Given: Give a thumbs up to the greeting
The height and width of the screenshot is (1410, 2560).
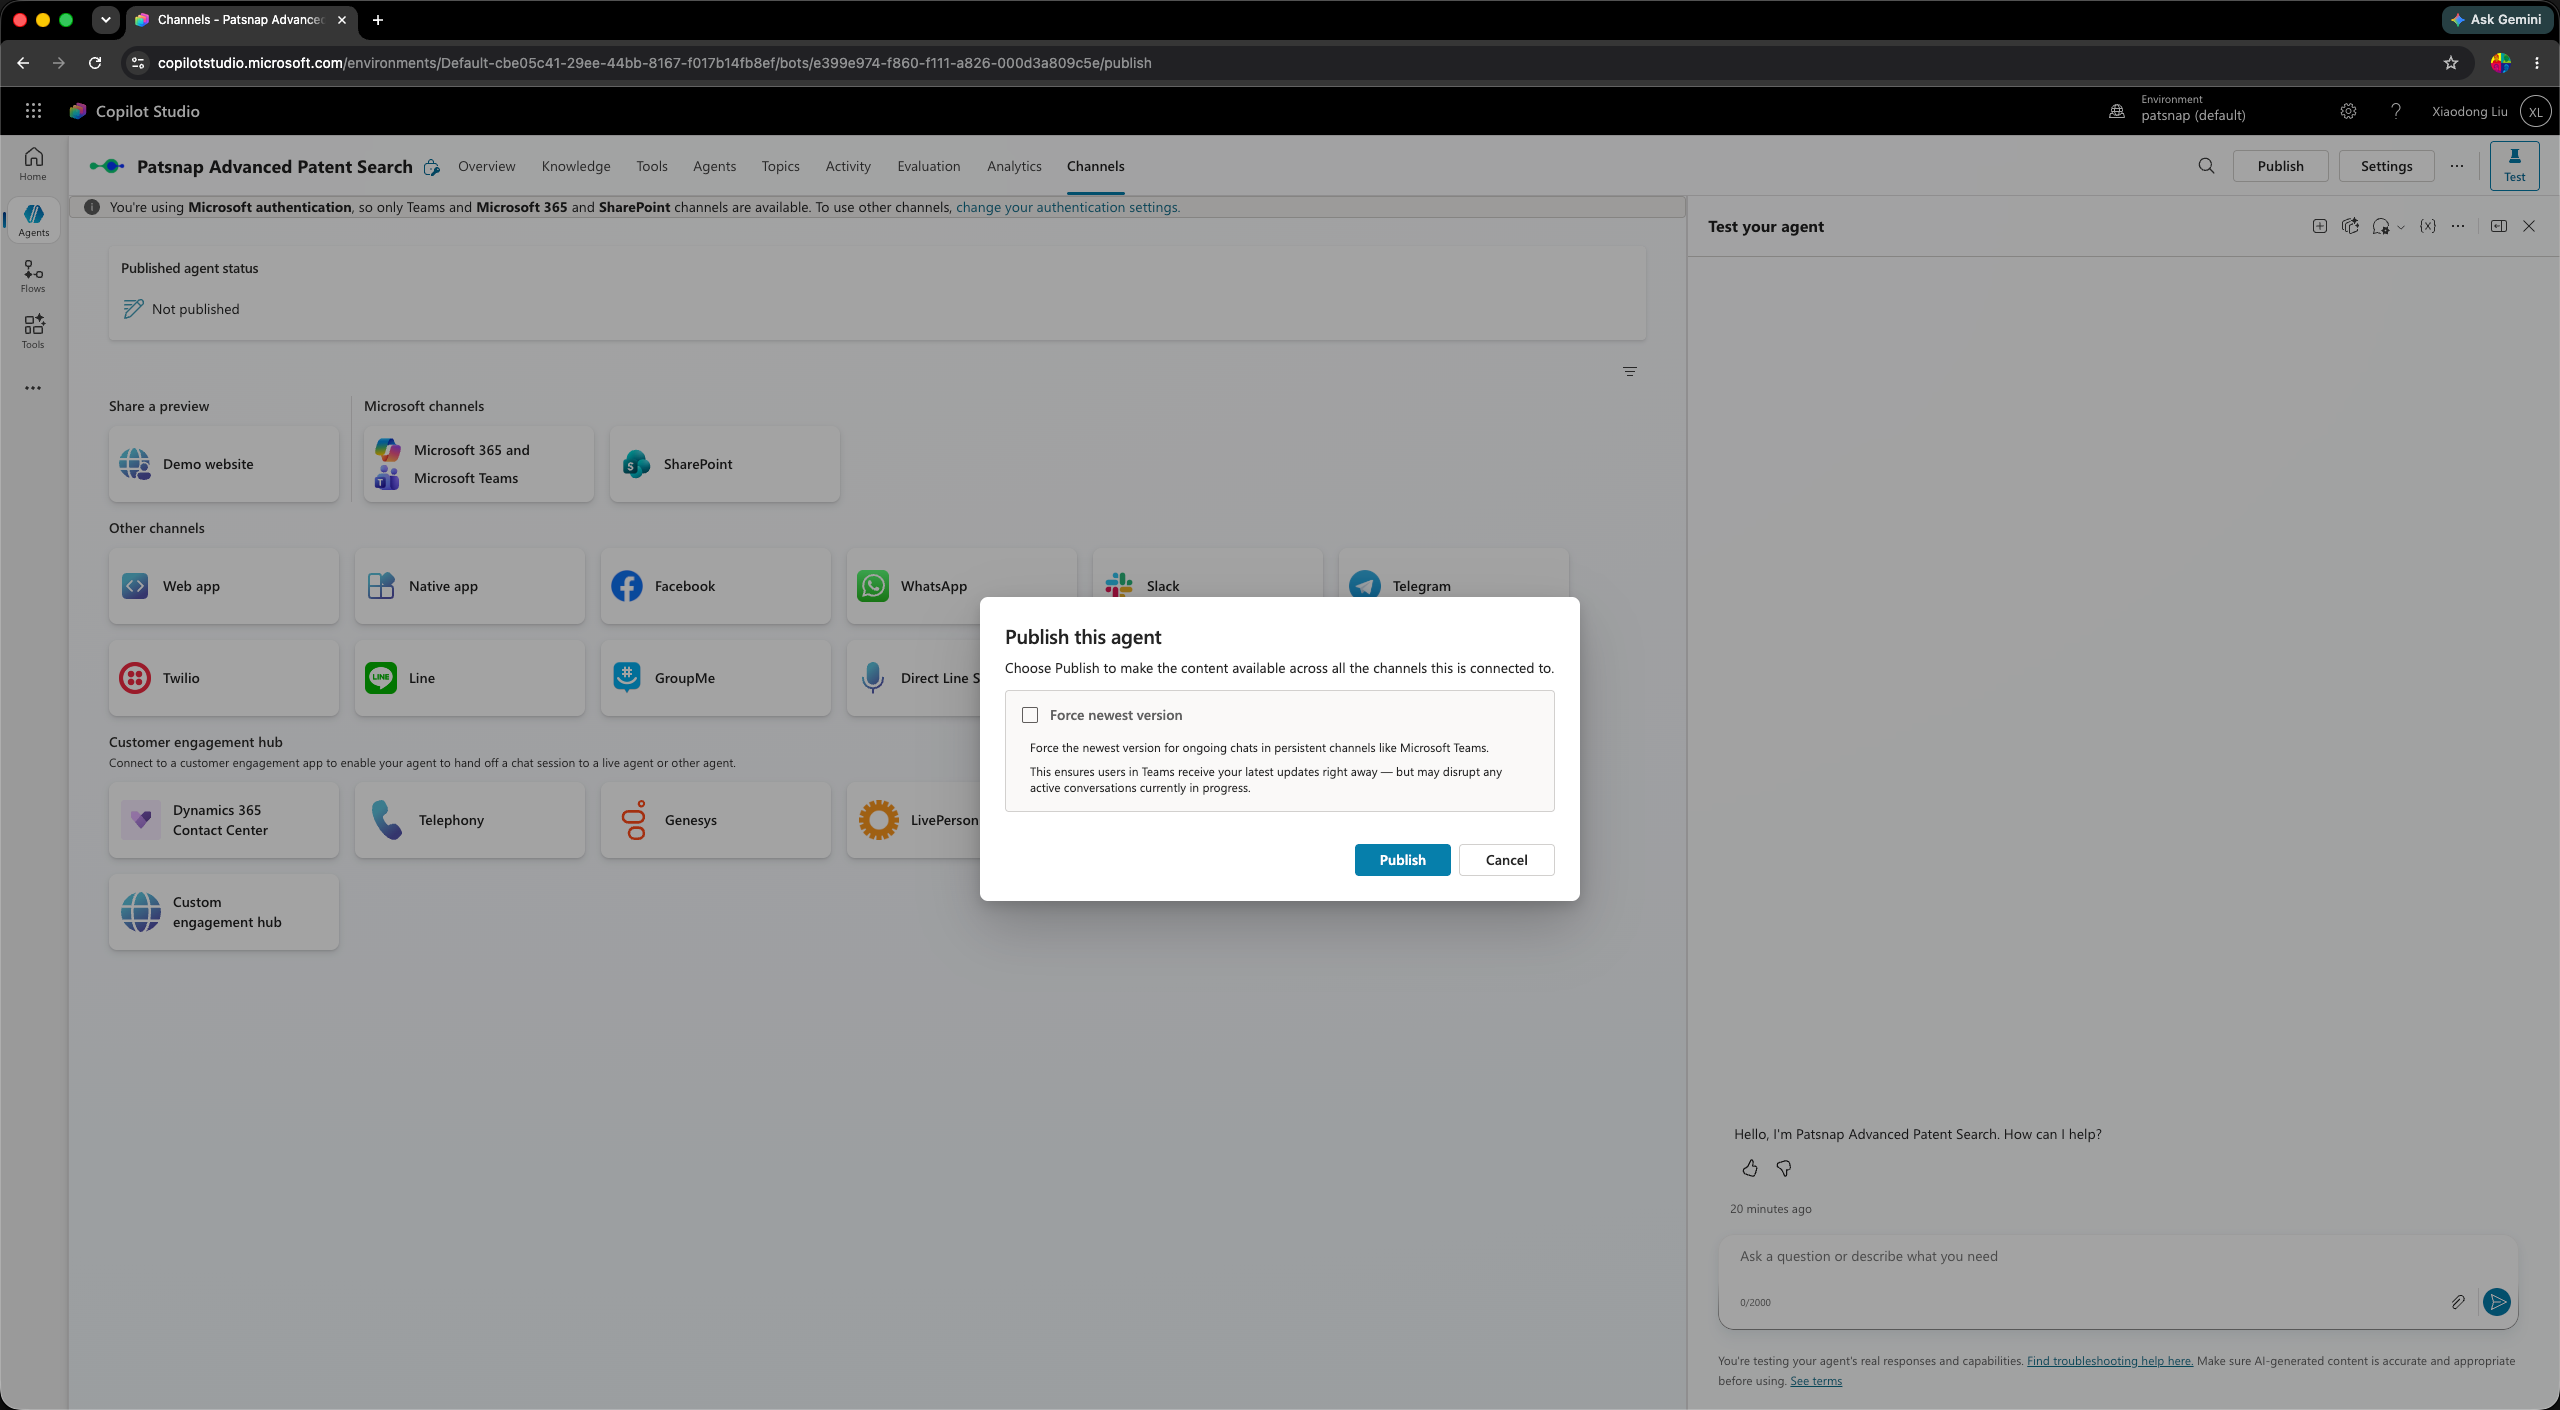Looking at the screenshot, I should (1750, 1168).
